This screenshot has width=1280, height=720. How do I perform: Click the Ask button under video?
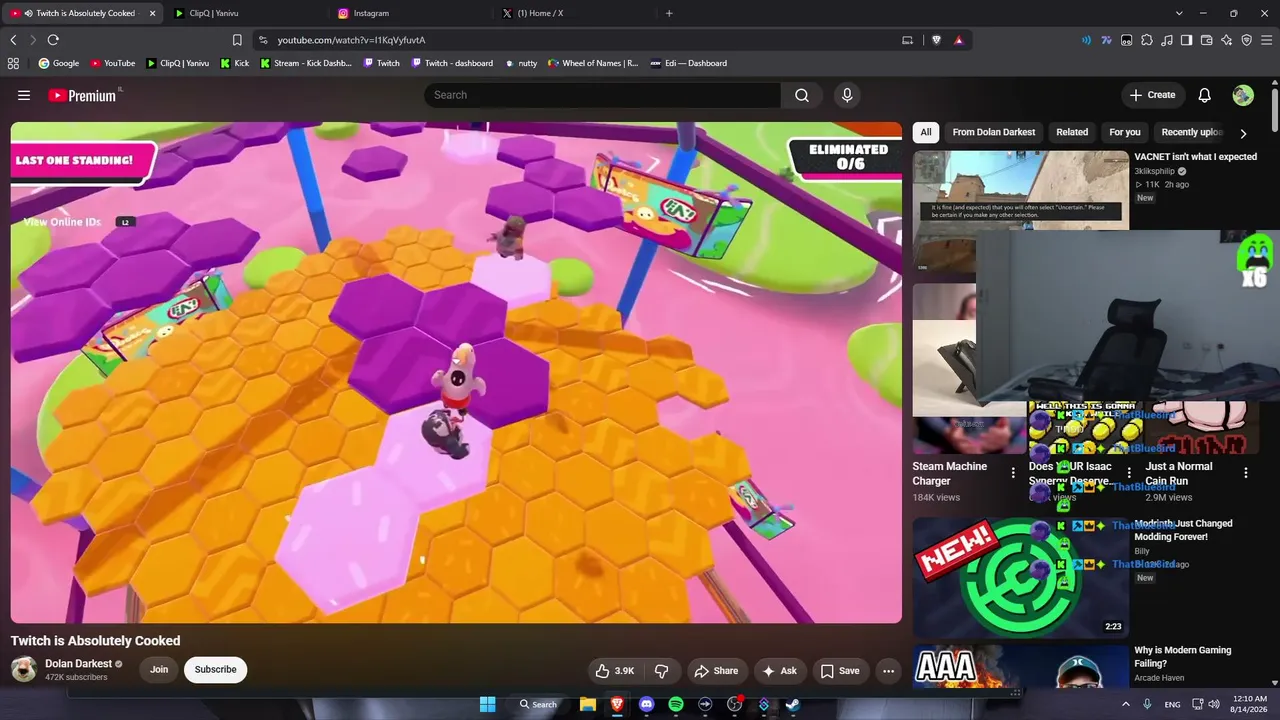[779, 671]
